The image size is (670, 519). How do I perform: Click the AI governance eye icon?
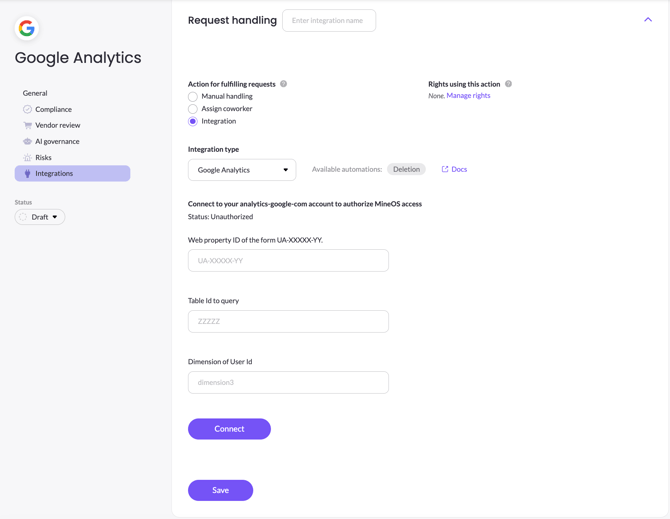[27, 141]
